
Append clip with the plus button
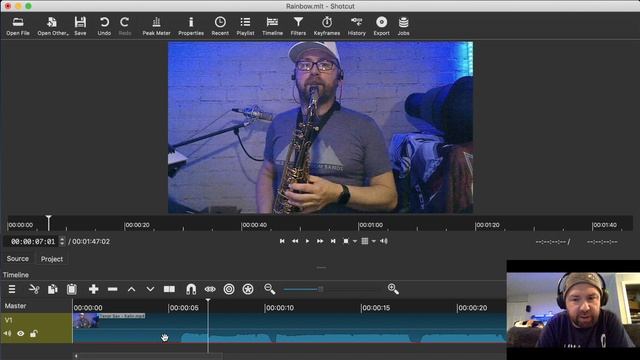(93, 289)
